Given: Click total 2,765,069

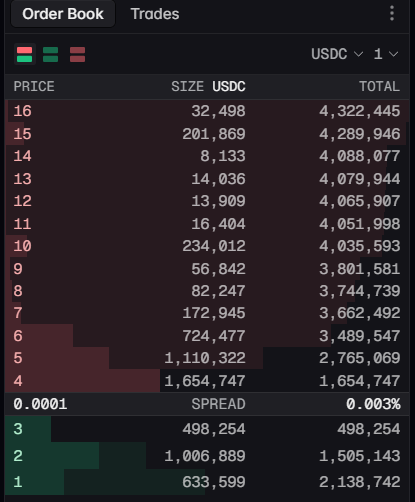Looking at the screenshot, I should coord(360,358).
